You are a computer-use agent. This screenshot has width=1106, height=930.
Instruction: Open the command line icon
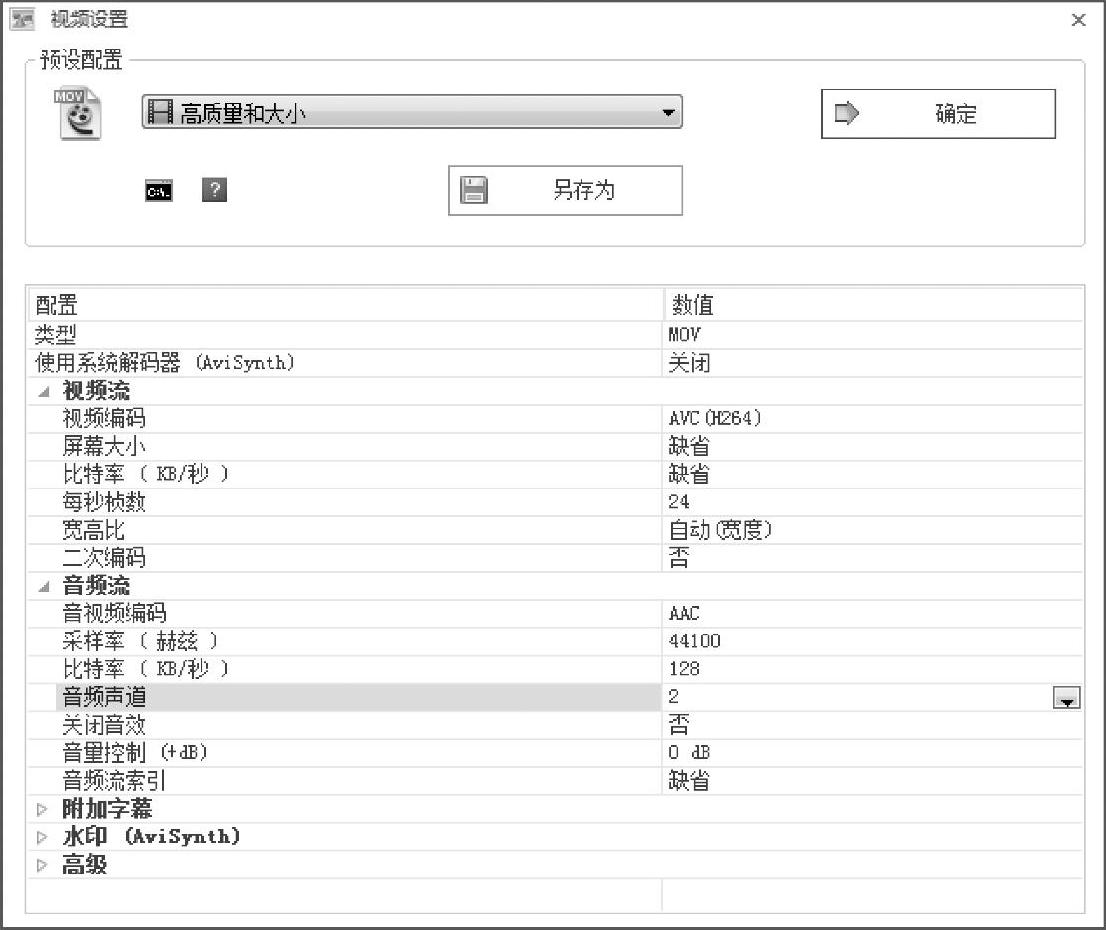click(159, 191)
